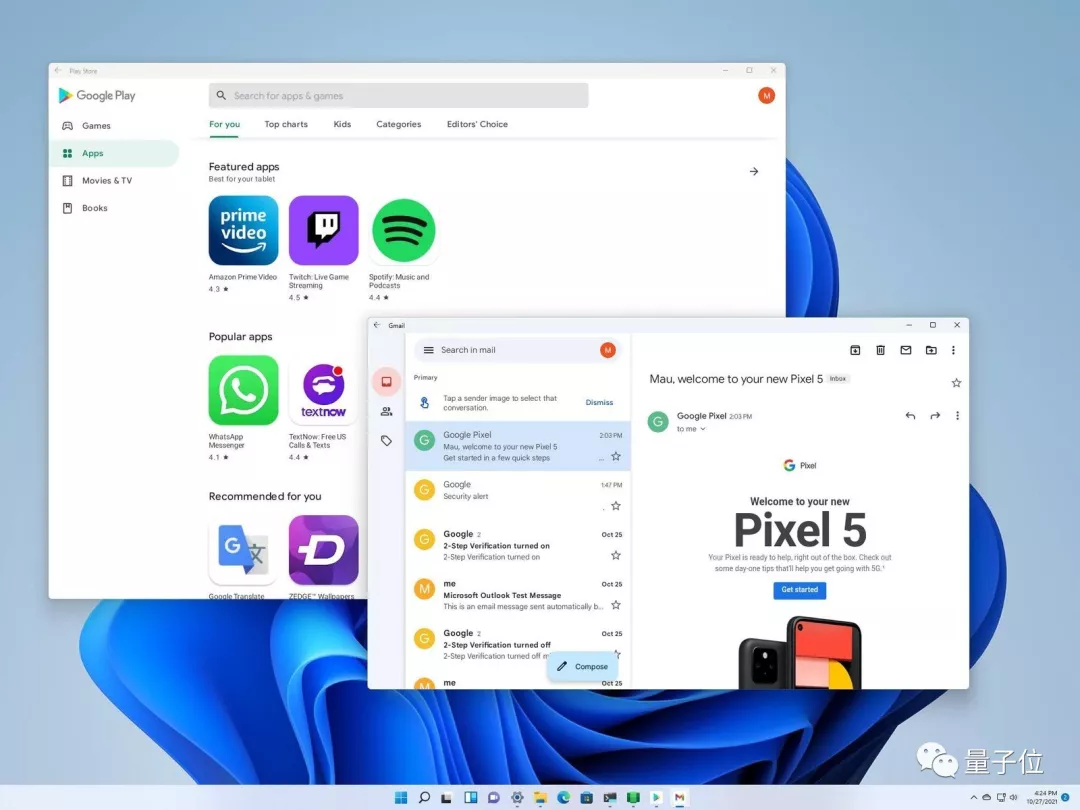1080x810 pixels.
Task: Open Movies & TV in sidebar
Action: tap(114, 180)
